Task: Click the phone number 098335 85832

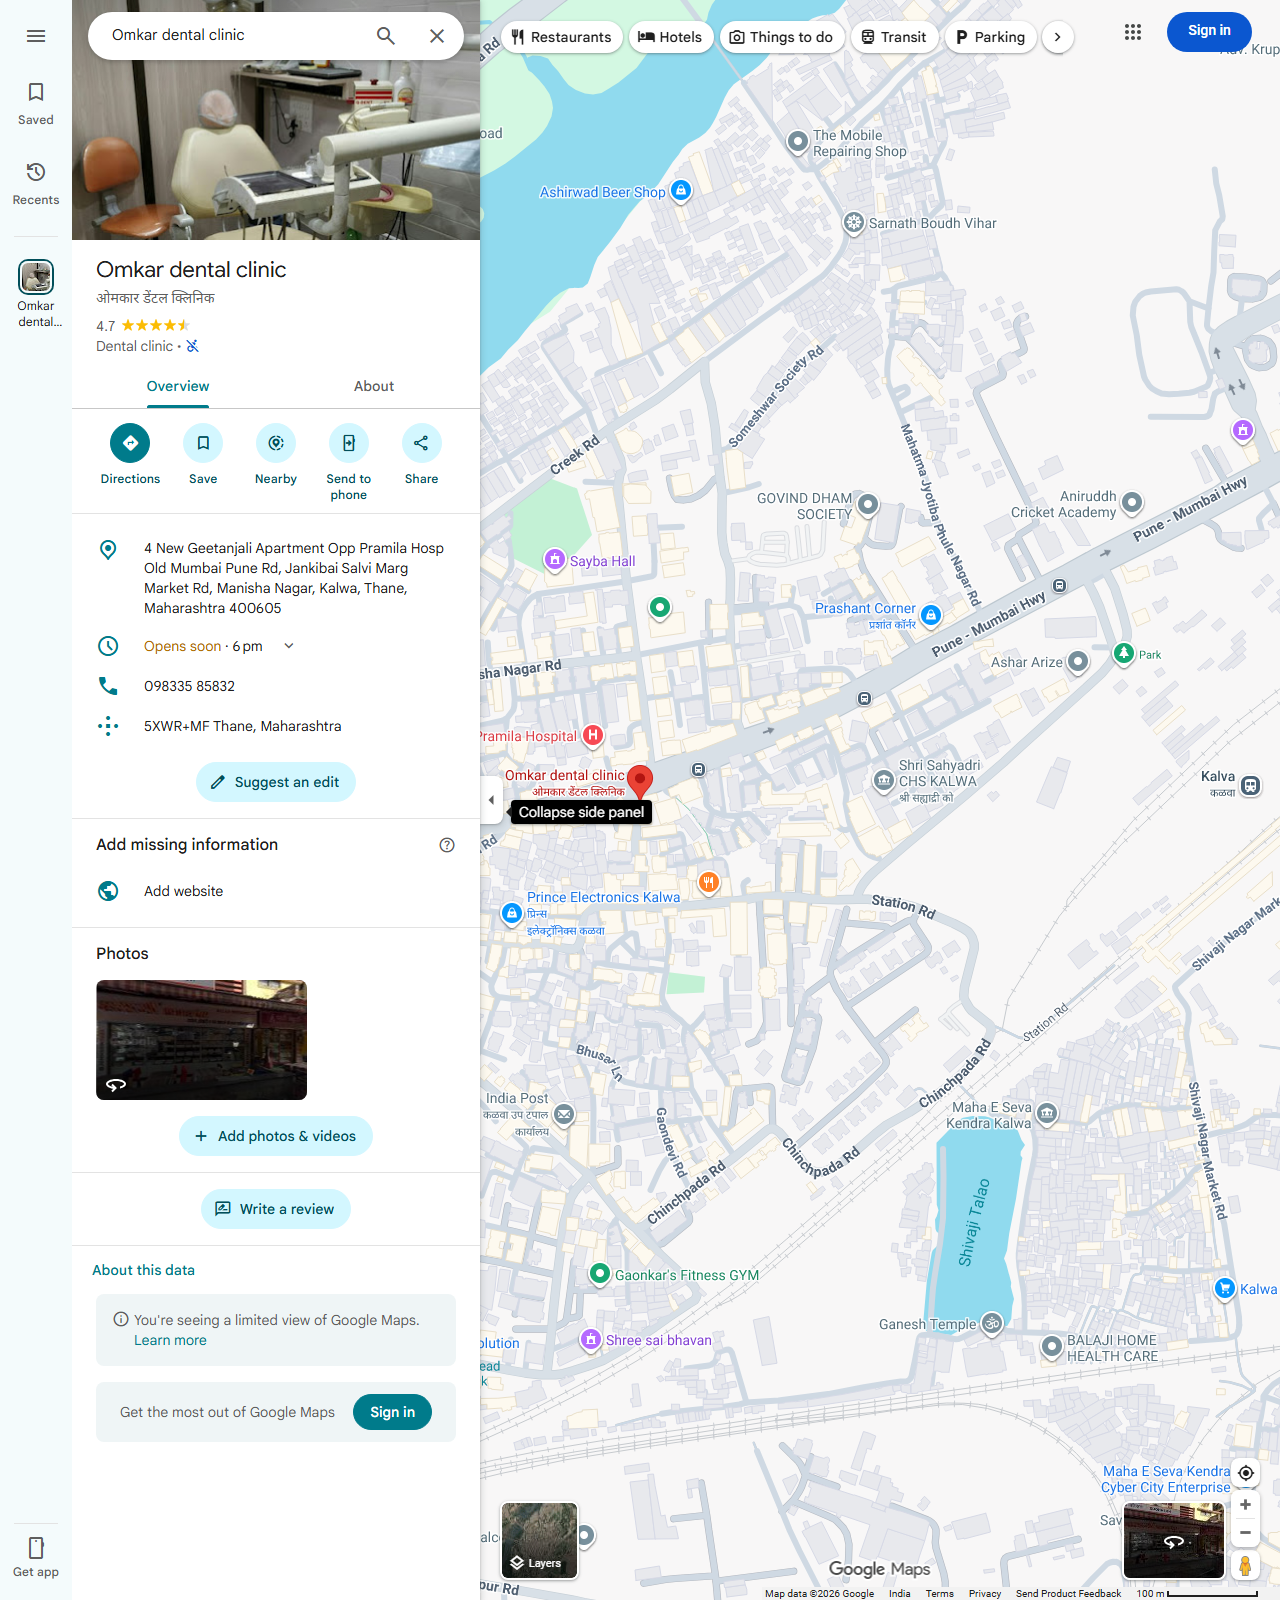Action: pos(189,686)
